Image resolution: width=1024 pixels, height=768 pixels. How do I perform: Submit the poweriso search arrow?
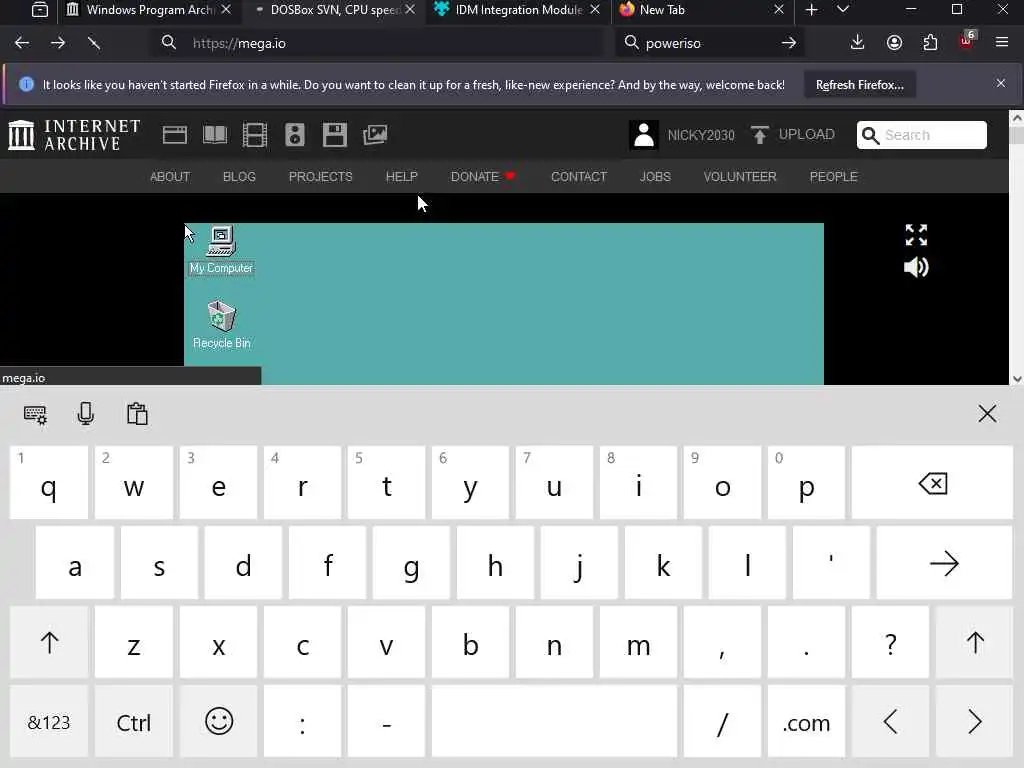(788, 43)
